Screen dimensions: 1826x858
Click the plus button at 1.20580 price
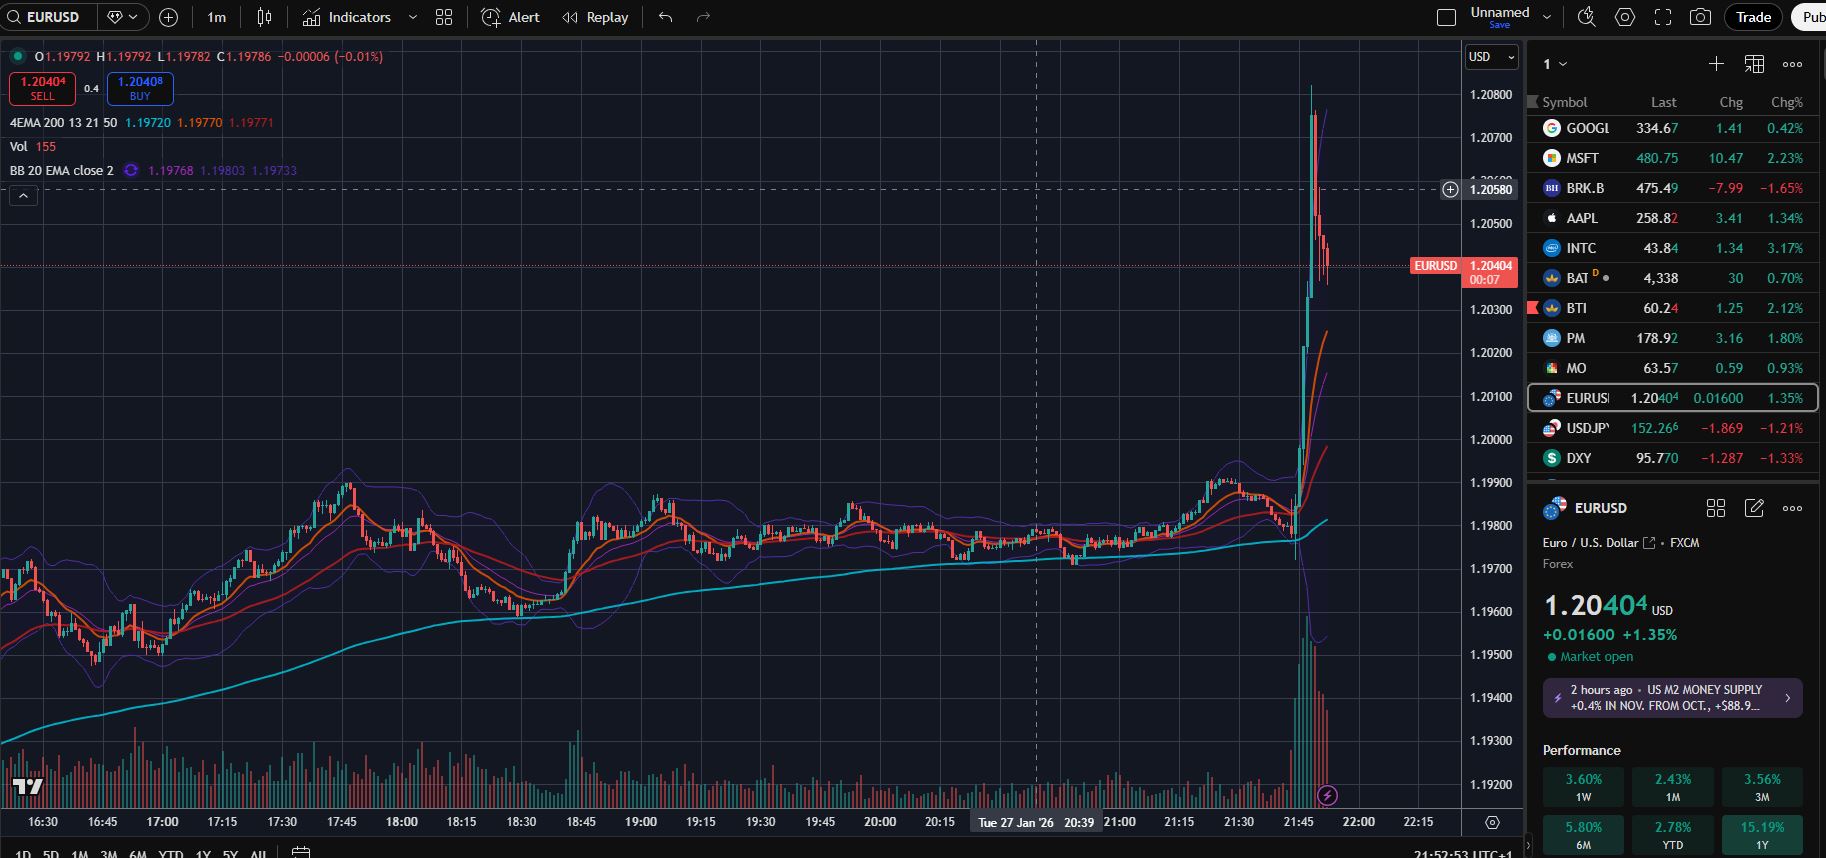(1450, 189)
